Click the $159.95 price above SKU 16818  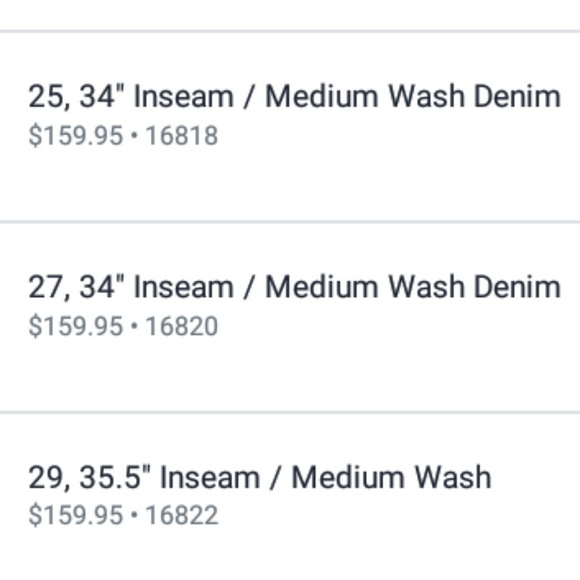75,136
